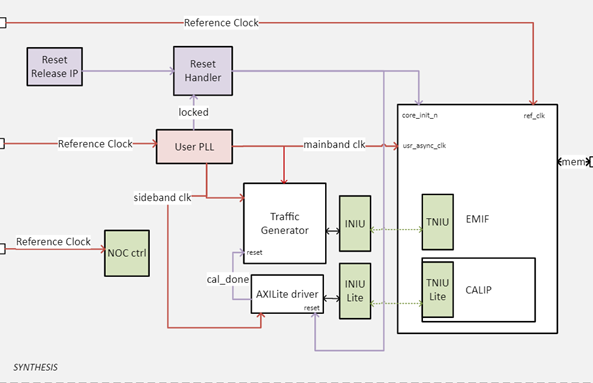
Task: Select the ref_clk port label
Action: [x=534, y=116]
